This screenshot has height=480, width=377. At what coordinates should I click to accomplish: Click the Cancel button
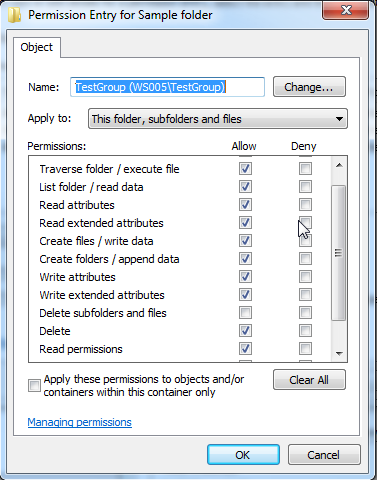324,455
